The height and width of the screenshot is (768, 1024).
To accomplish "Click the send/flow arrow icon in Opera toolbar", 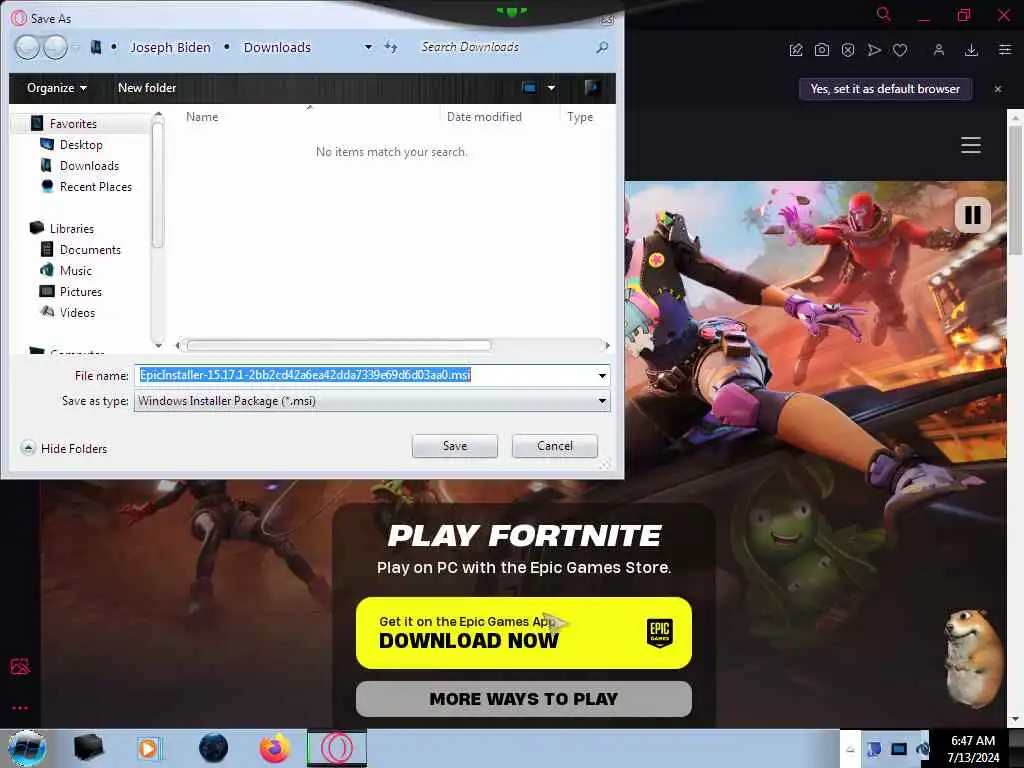I will pos(874,50).
